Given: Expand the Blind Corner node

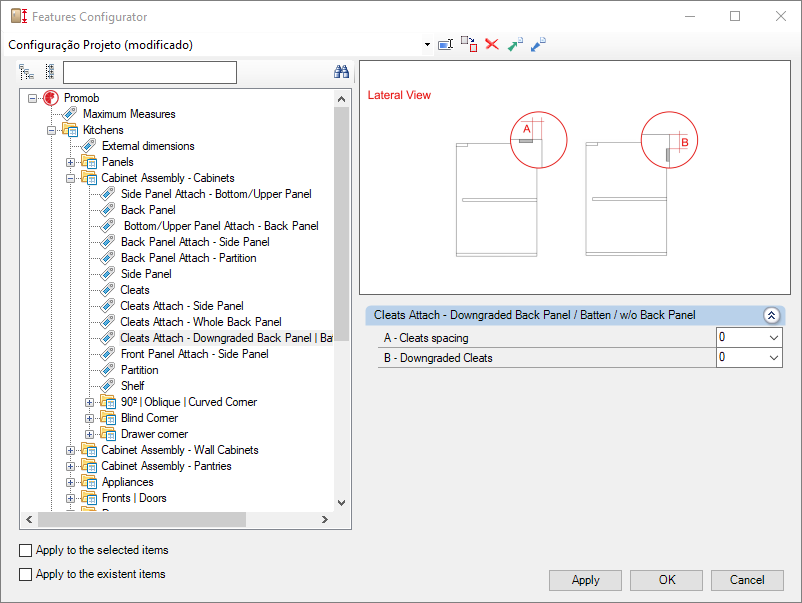Looking at the screenshot, I should point(89,418).
